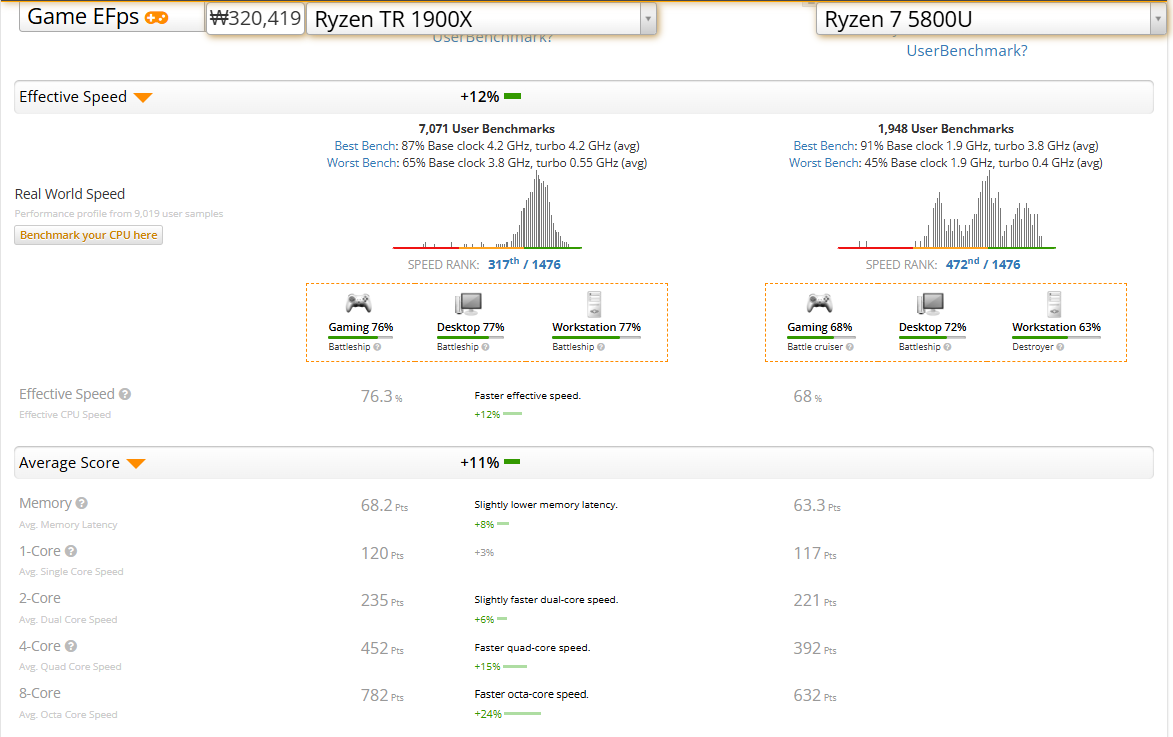Open the Ryzen 7 5800U dropdown arrow
The height and width of the screenshot is (737, 1173).
point(1157,19)
